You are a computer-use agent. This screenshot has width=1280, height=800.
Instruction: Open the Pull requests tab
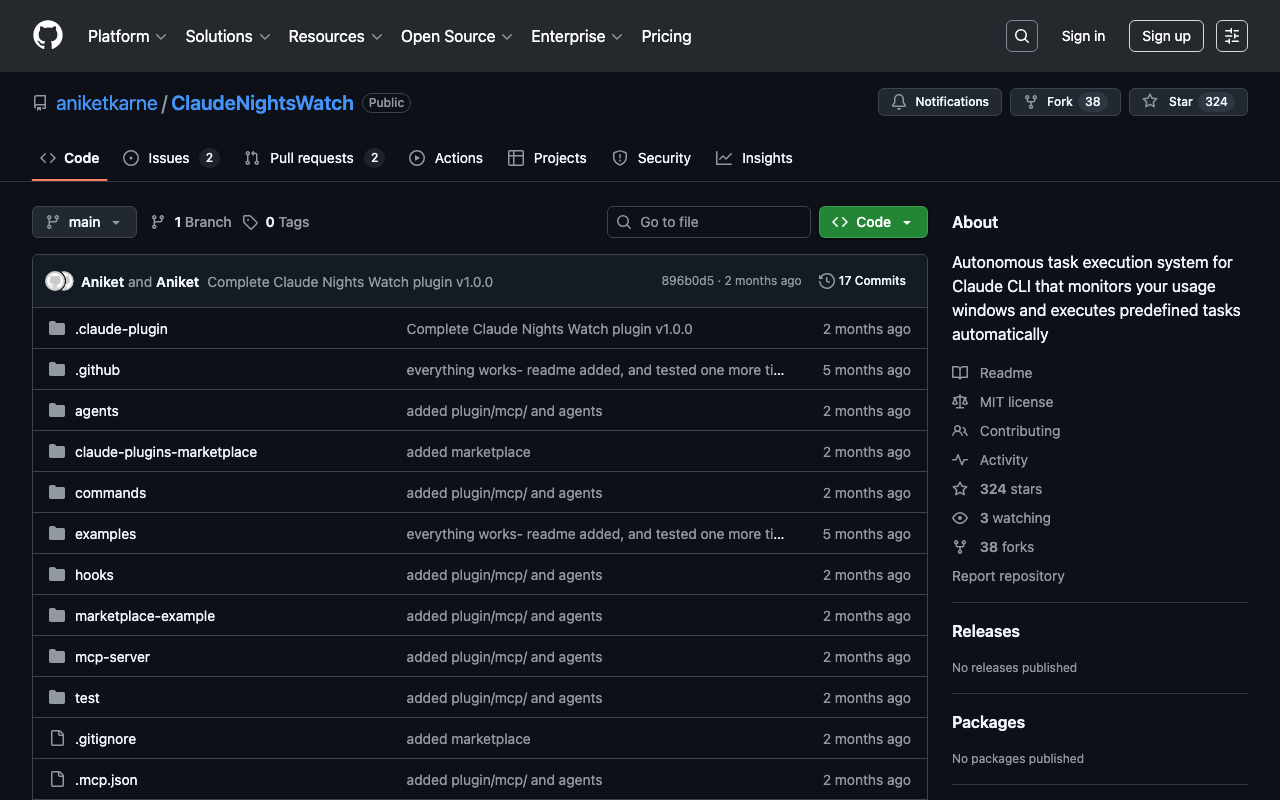[313, 158]
